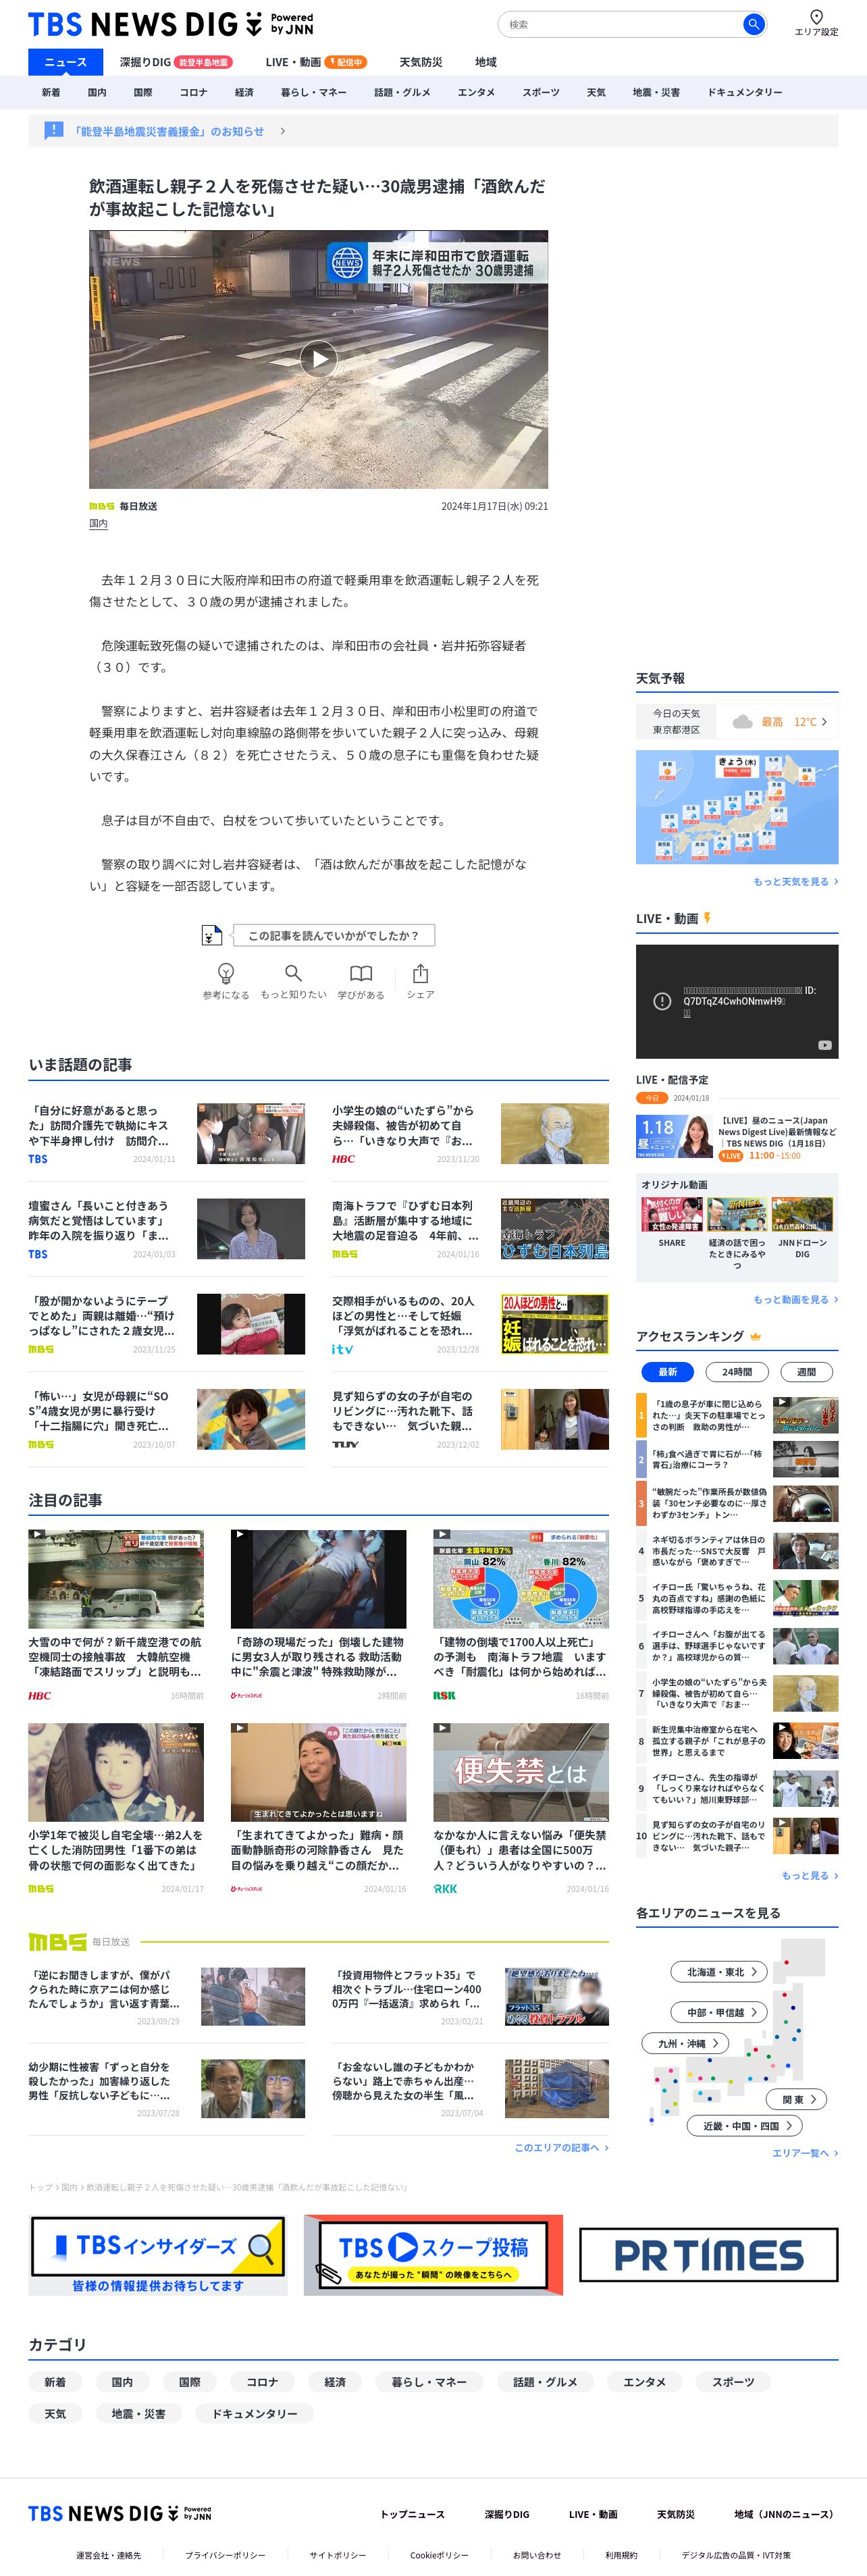Open the 地域 tab
This screenshot has width=867, height=2576.
(x=486, y=62)
